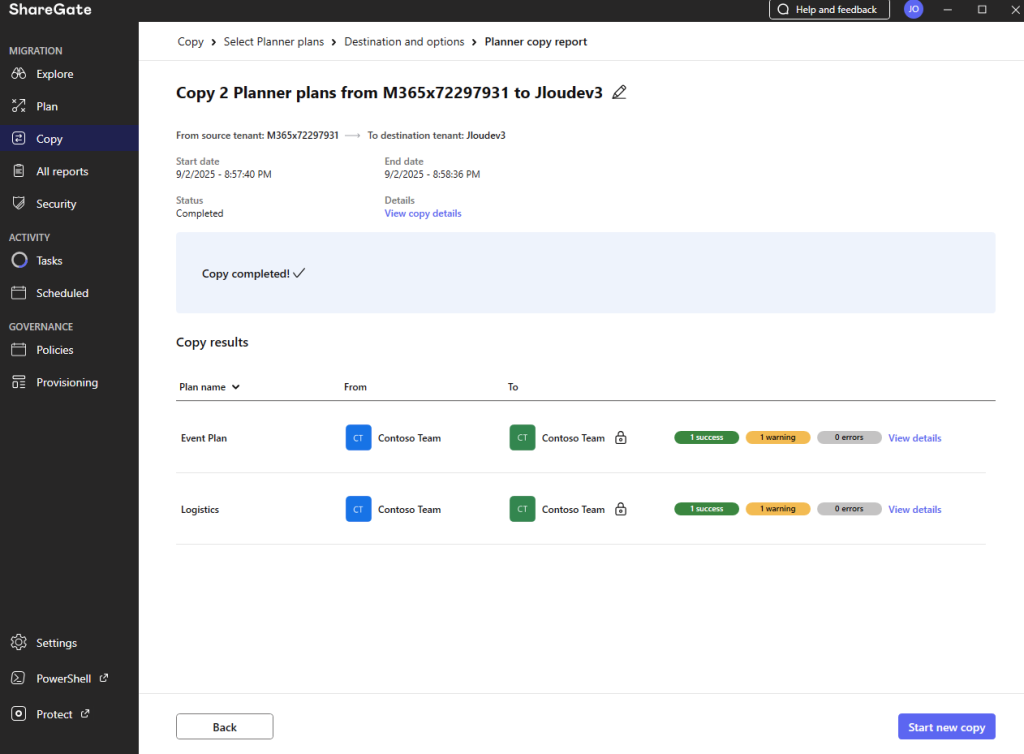The width and height of the screenshot is (1024, 754).
Task: Click the JO user avatar
Action: (913, 9)
